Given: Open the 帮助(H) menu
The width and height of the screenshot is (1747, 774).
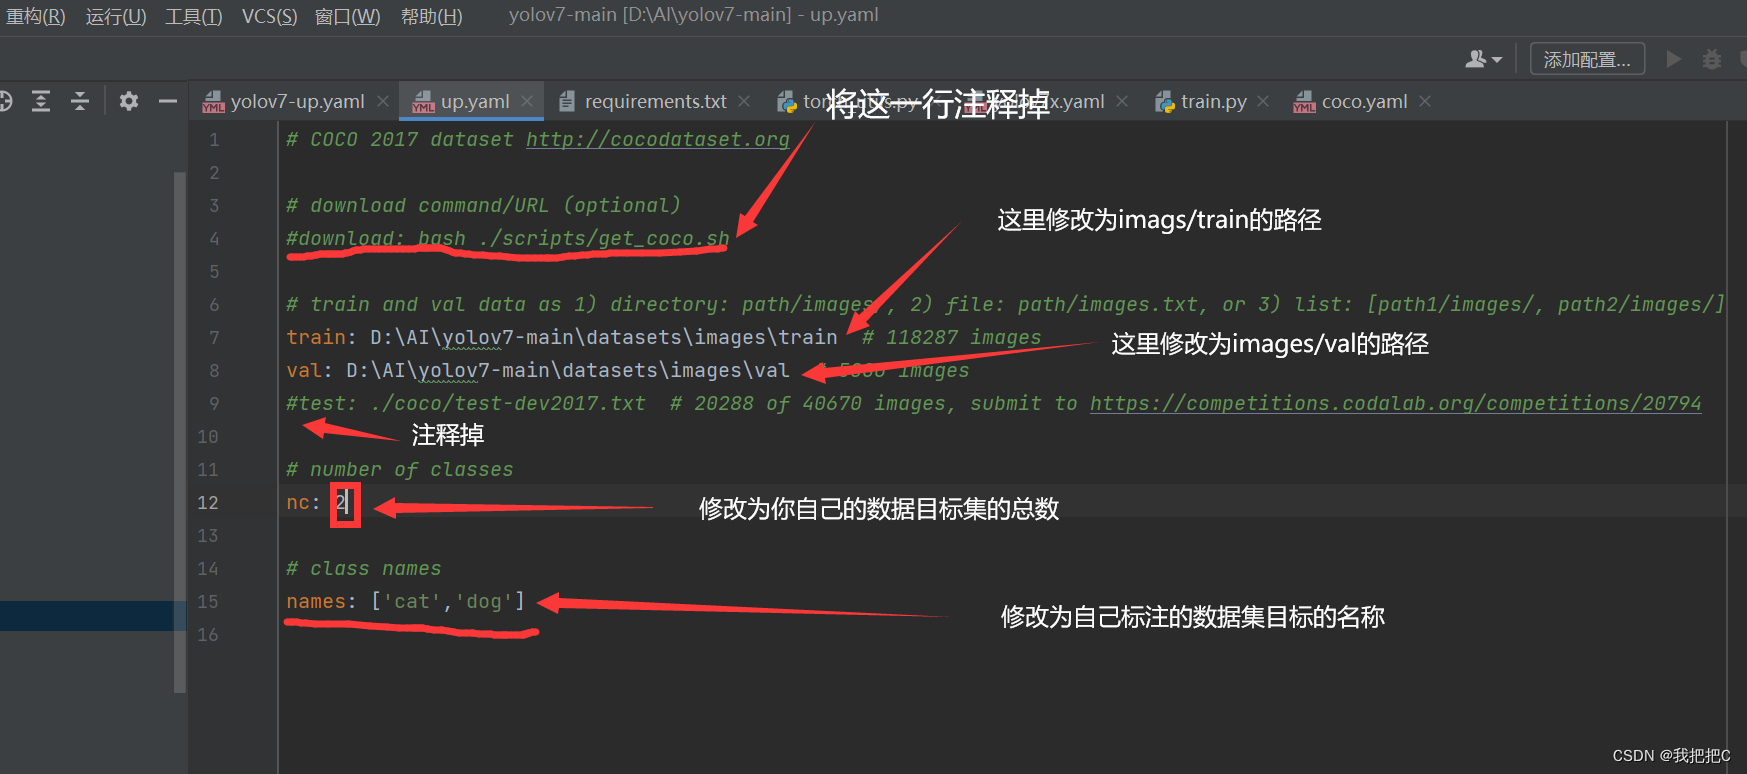Looking at the screenshot, I should point(432,16).
